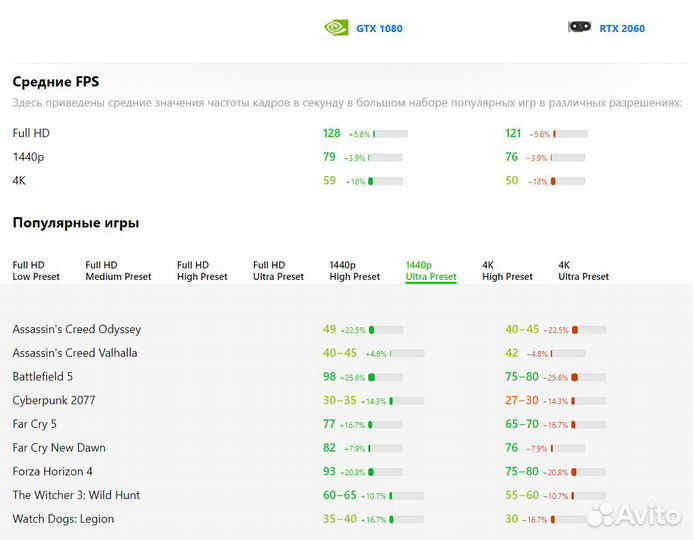Select the Full HD Low Preset tab
This screenshot has height=540, width=693.
point(36,271)
